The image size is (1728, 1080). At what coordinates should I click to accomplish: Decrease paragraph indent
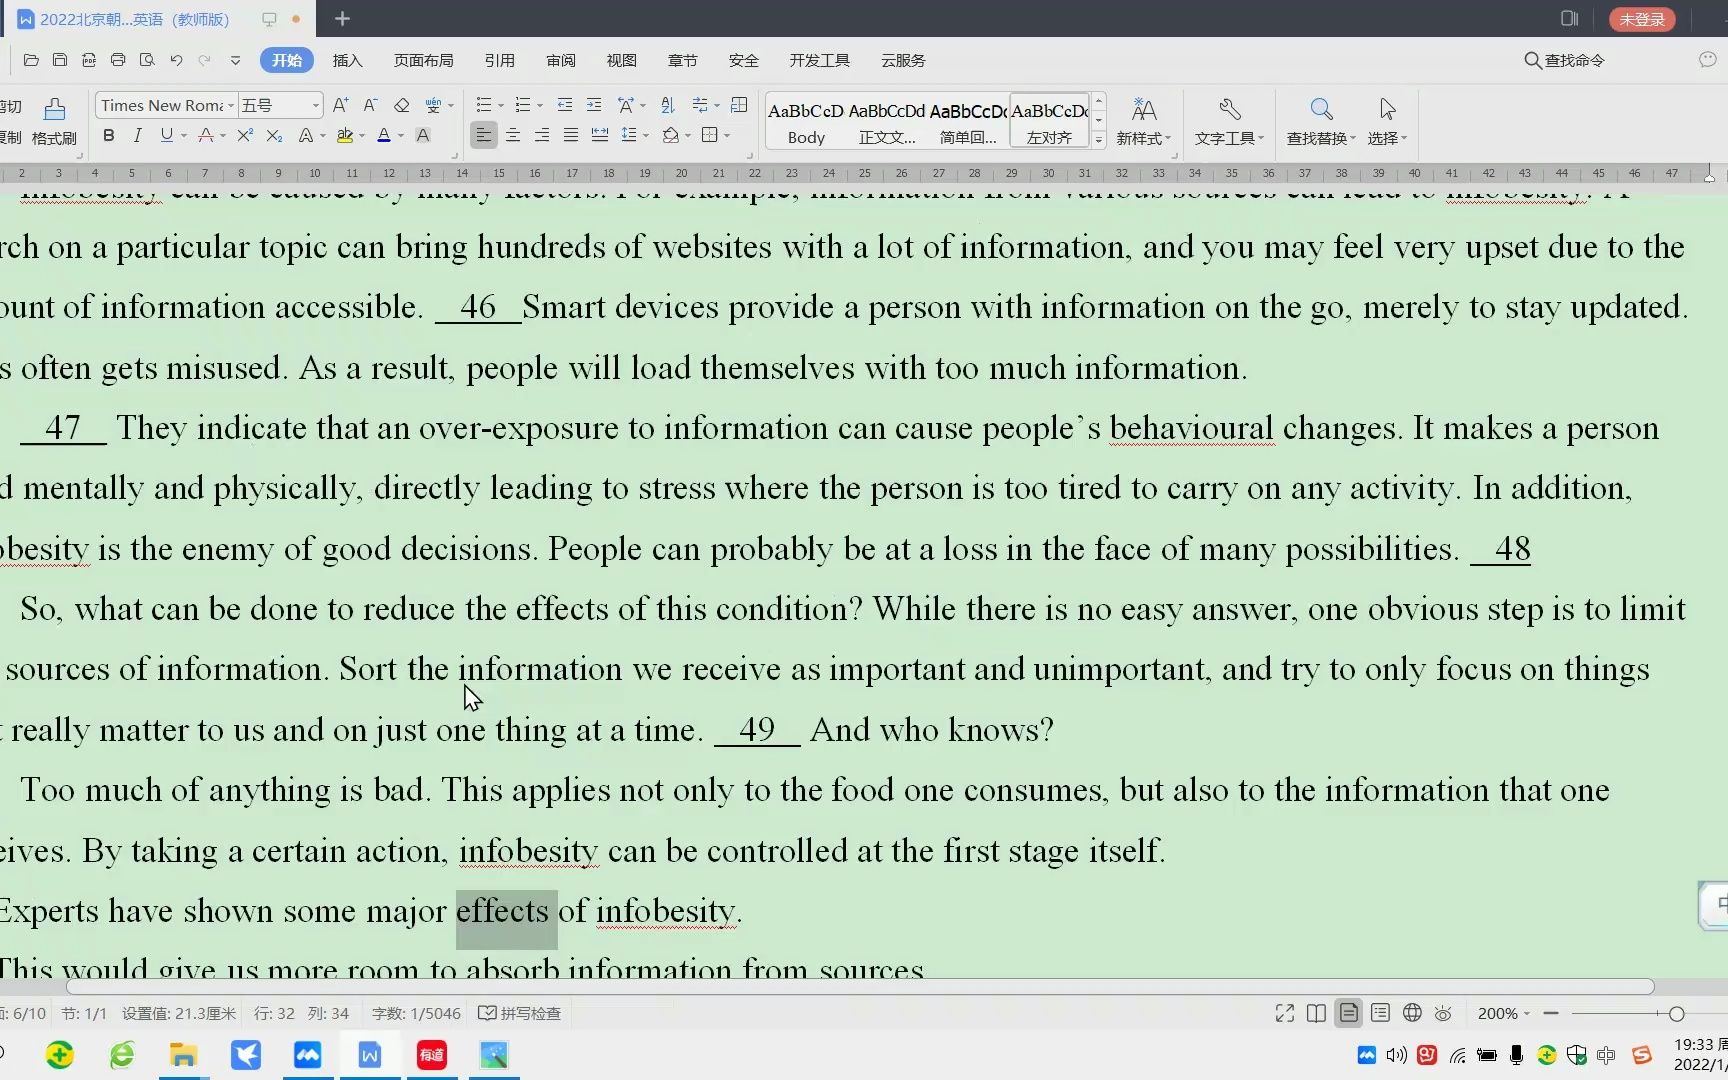565,105
